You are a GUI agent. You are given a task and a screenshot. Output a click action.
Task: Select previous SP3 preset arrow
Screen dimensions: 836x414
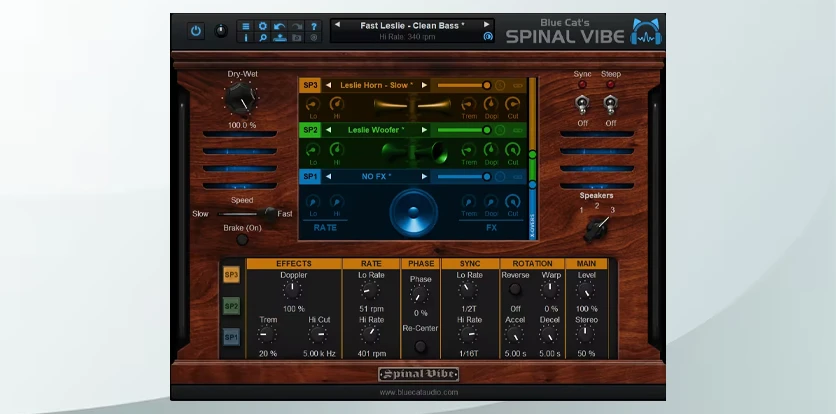(x=328, y=85)
